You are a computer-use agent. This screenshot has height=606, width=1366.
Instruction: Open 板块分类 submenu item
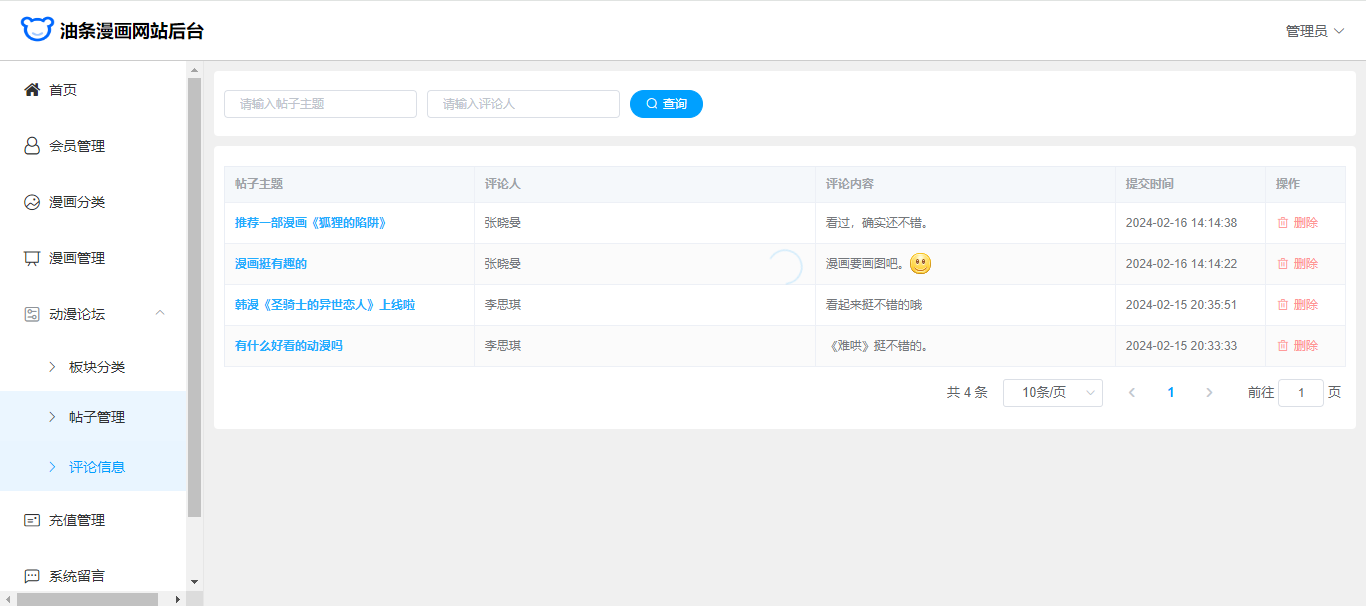point(97,367)
